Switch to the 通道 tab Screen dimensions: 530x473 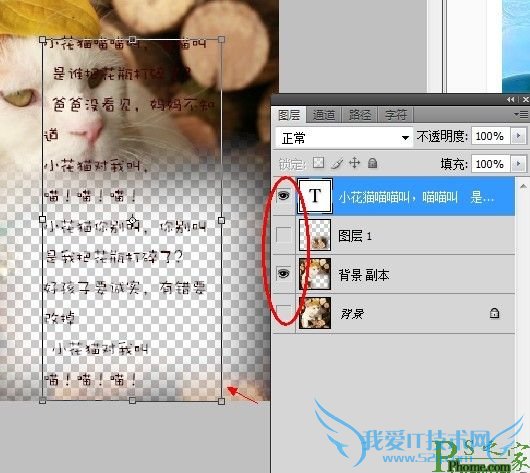[x=324, y=115]
